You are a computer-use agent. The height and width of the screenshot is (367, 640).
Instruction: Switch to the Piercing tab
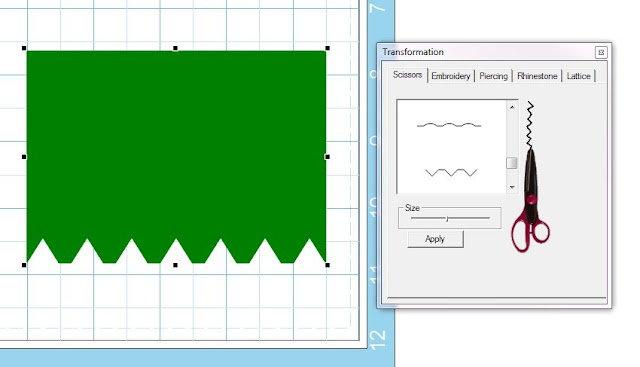coord(493,76)
